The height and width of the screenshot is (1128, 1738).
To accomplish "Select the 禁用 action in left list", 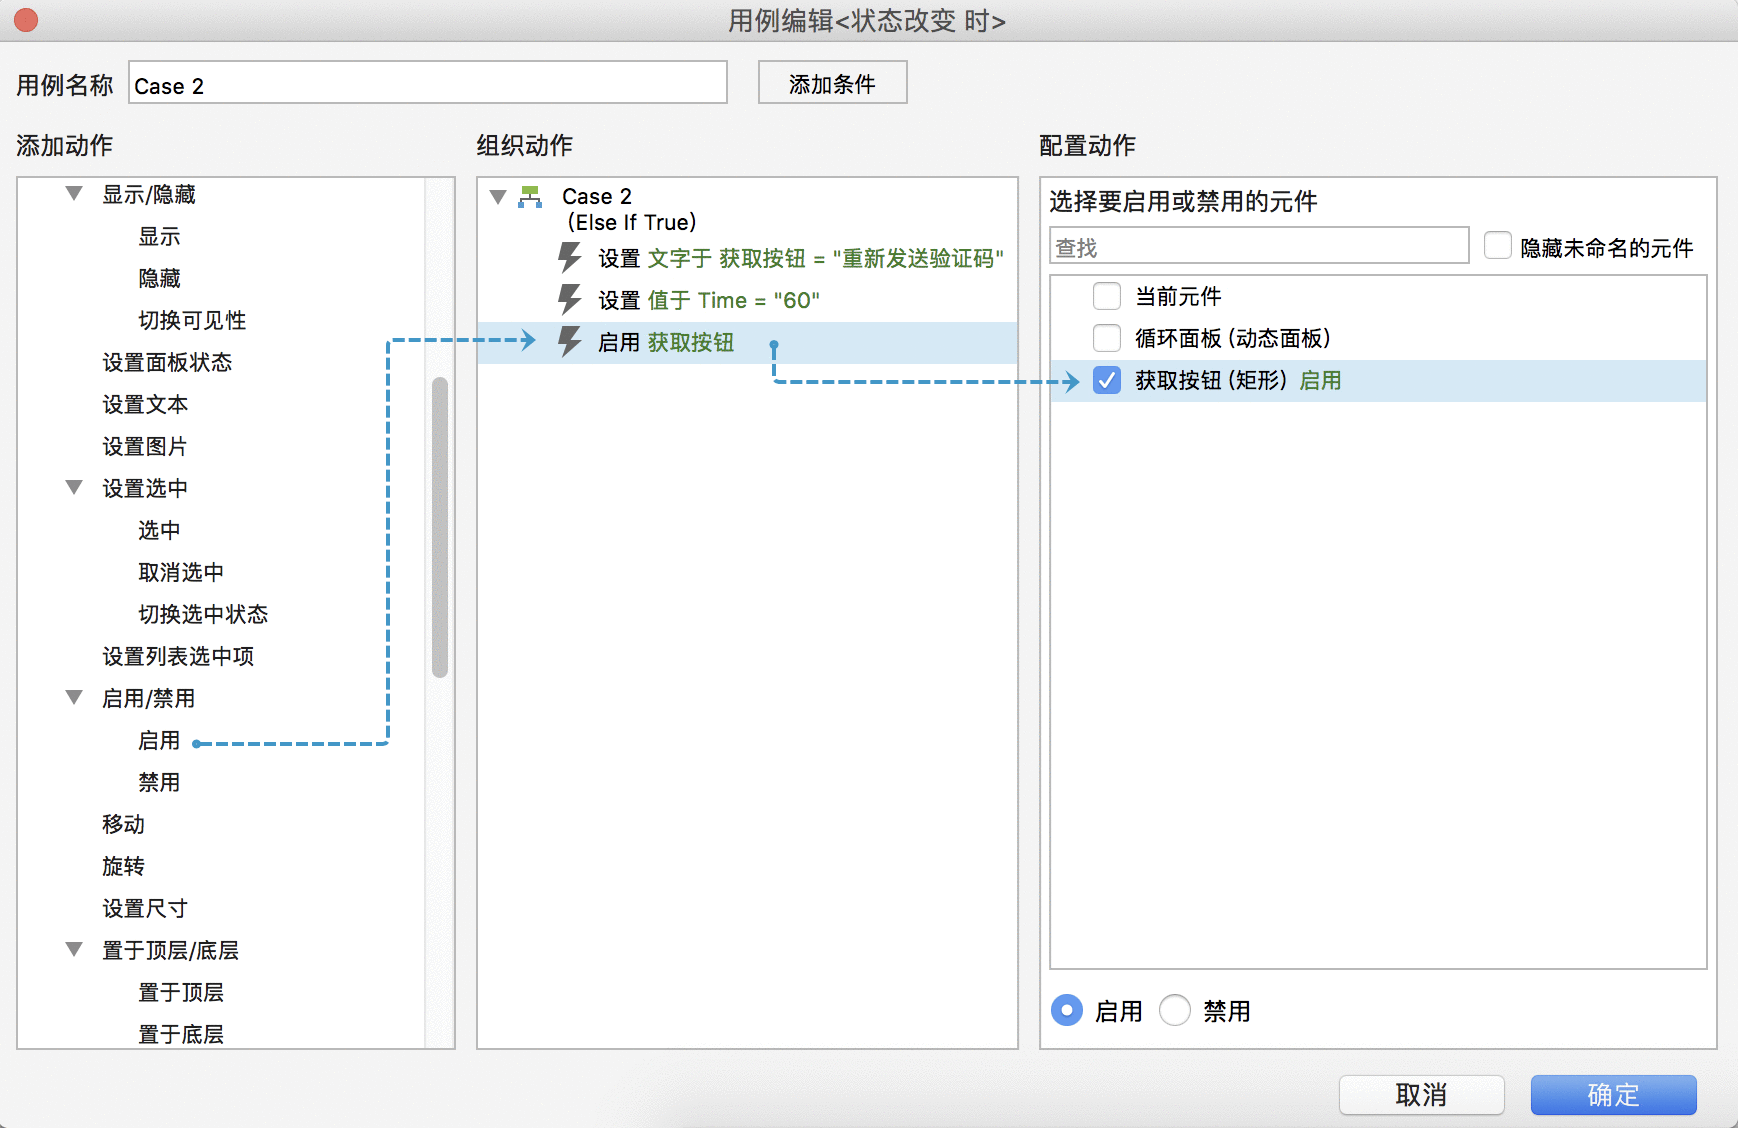I will click(159, 782).
